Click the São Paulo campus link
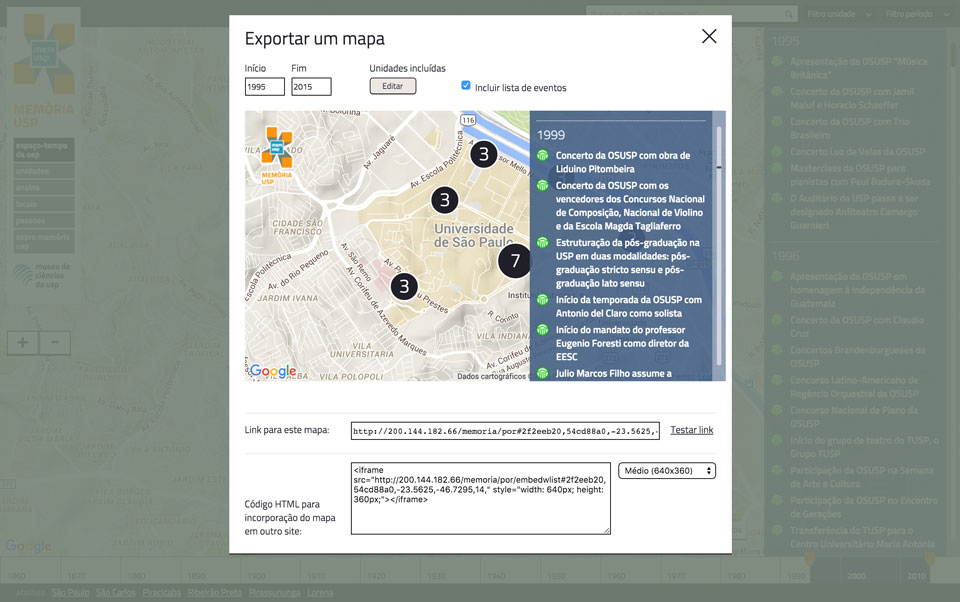The width and height of the screenshot is (960, 602). 70,592
